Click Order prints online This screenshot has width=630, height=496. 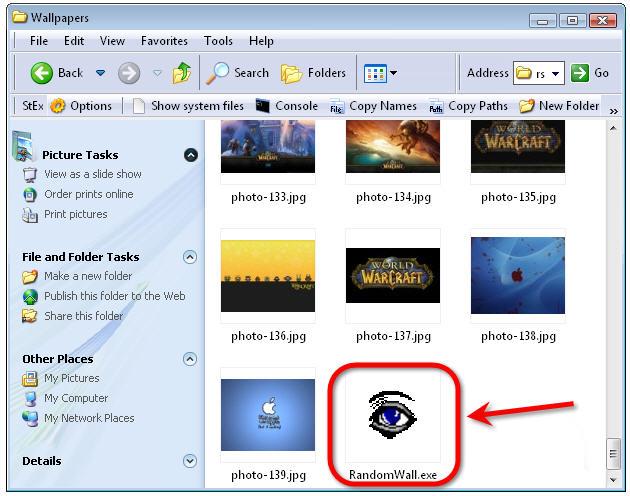coord(89,194)
